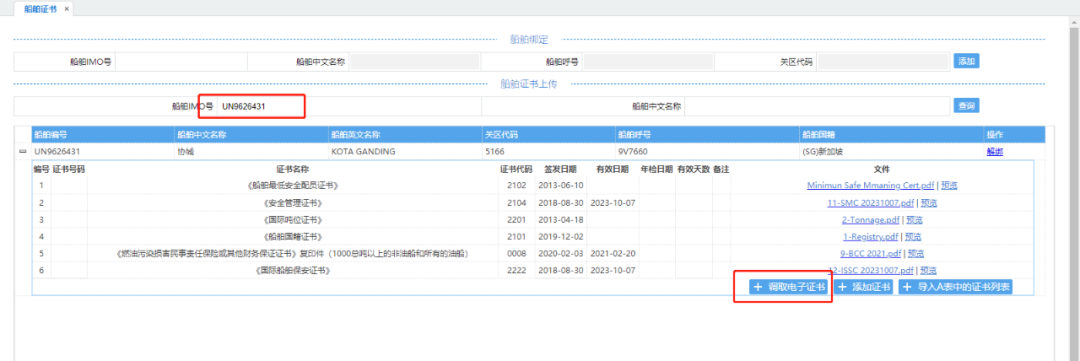The image size is (1080, 361).
Task: Collapse the UN9626431 ship row
Action: [23, 152]
